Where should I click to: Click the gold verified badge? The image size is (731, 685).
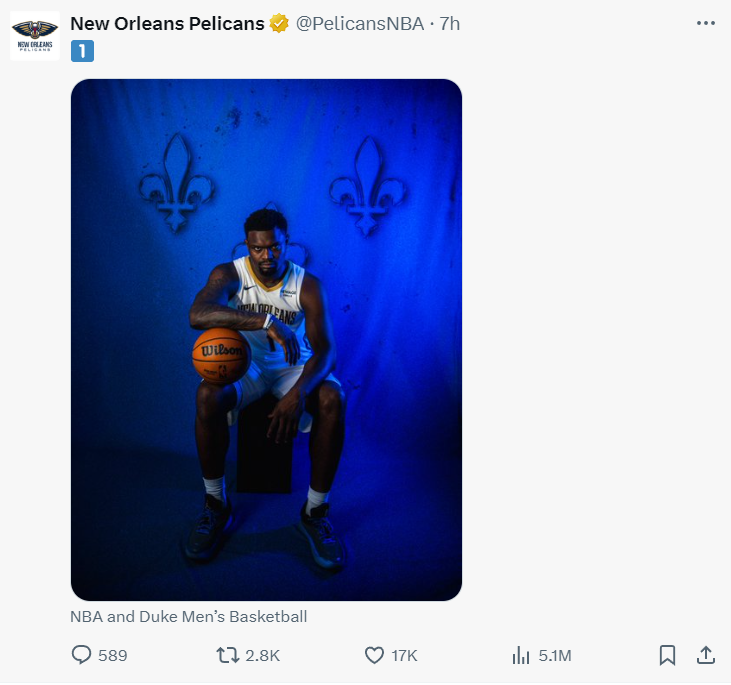280,23
